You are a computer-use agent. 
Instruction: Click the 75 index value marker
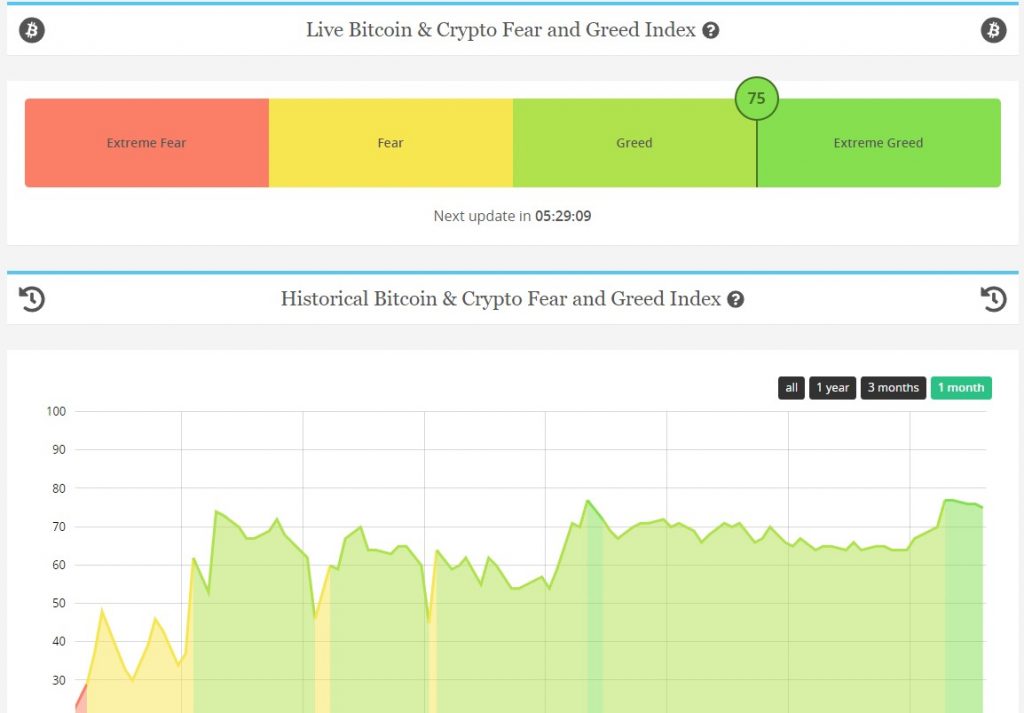[756, 99]
